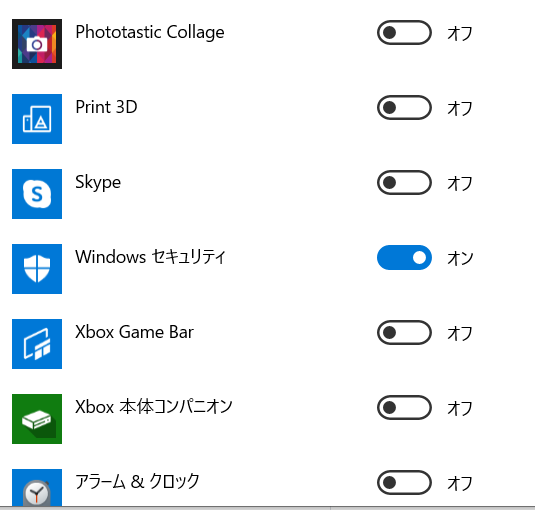This screenshot has height=510, width=535.
Task: Click the Skype app name
Action: pos(98,183)
